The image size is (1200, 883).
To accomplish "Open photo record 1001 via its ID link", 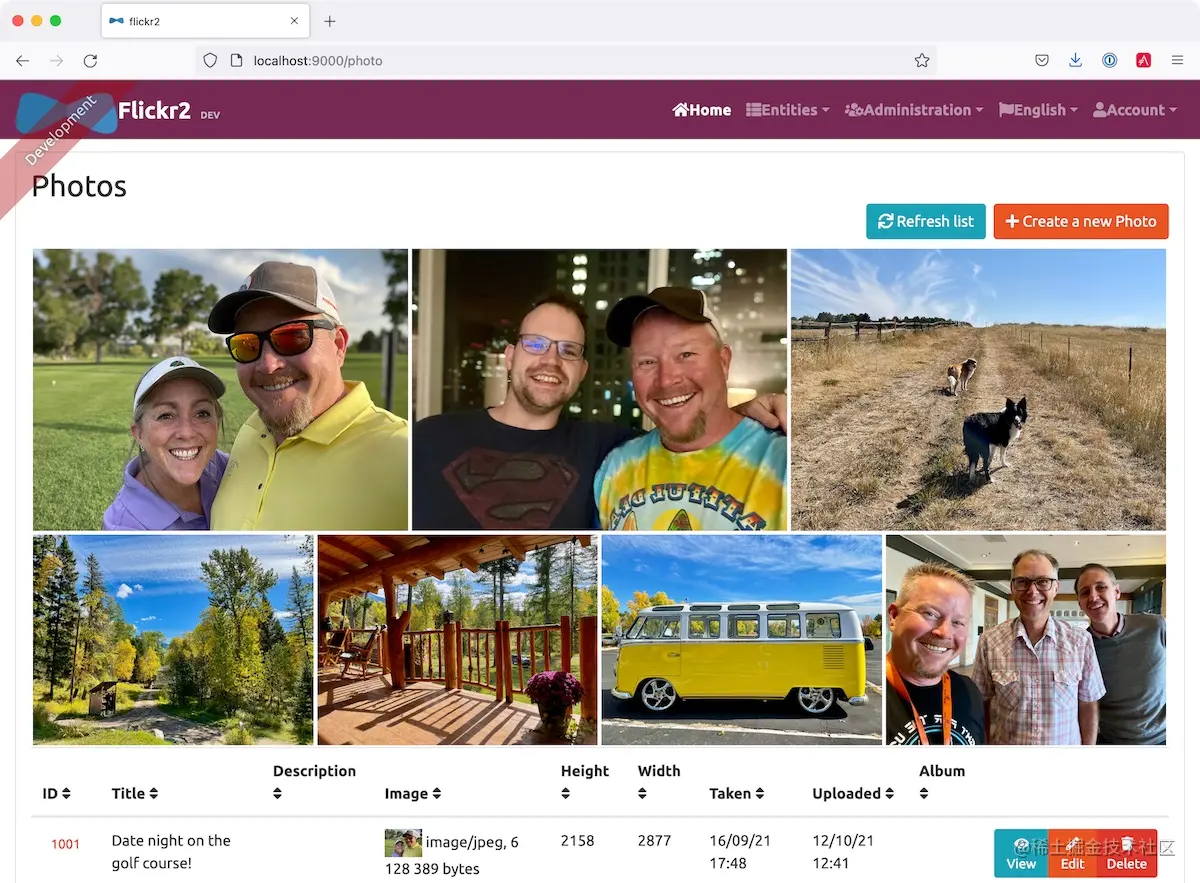I will point(65,844).
